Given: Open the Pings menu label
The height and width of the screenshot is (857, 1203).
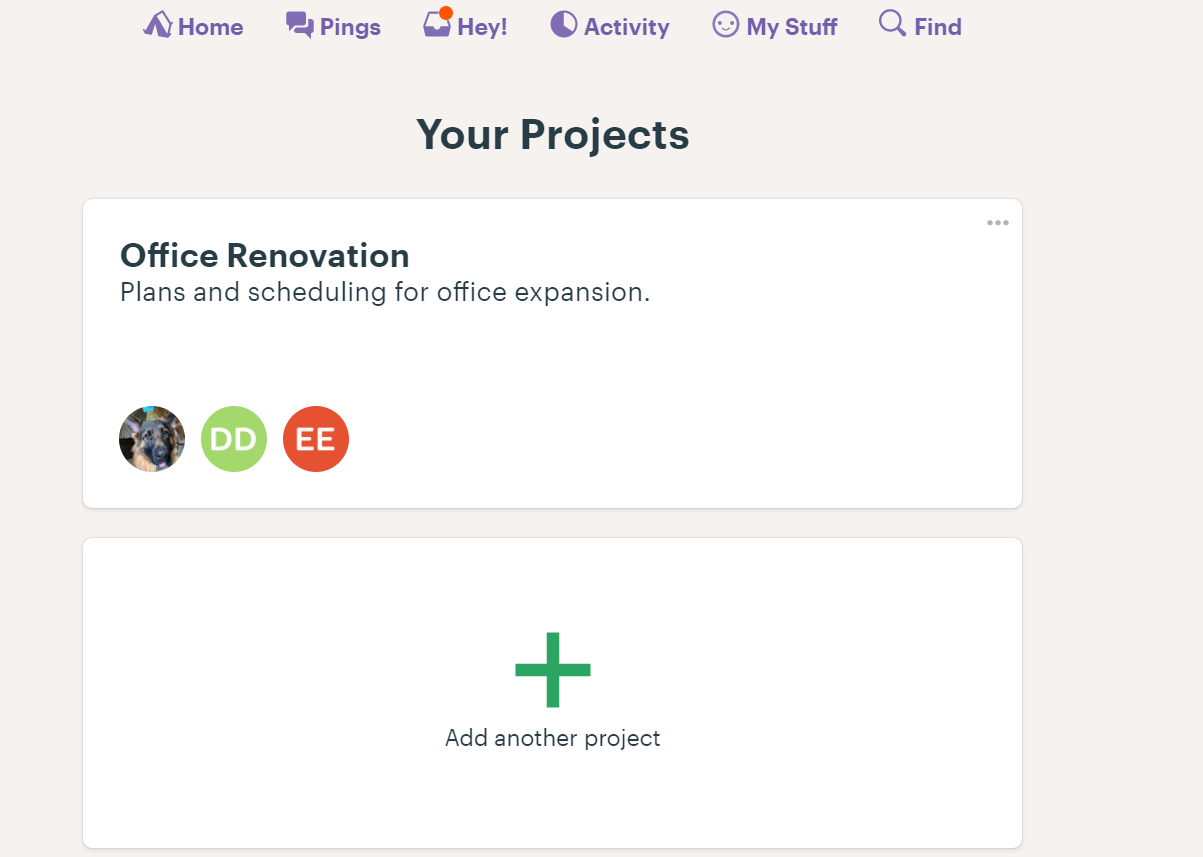Looking at the screenshot, I should (x=350, y=27).
